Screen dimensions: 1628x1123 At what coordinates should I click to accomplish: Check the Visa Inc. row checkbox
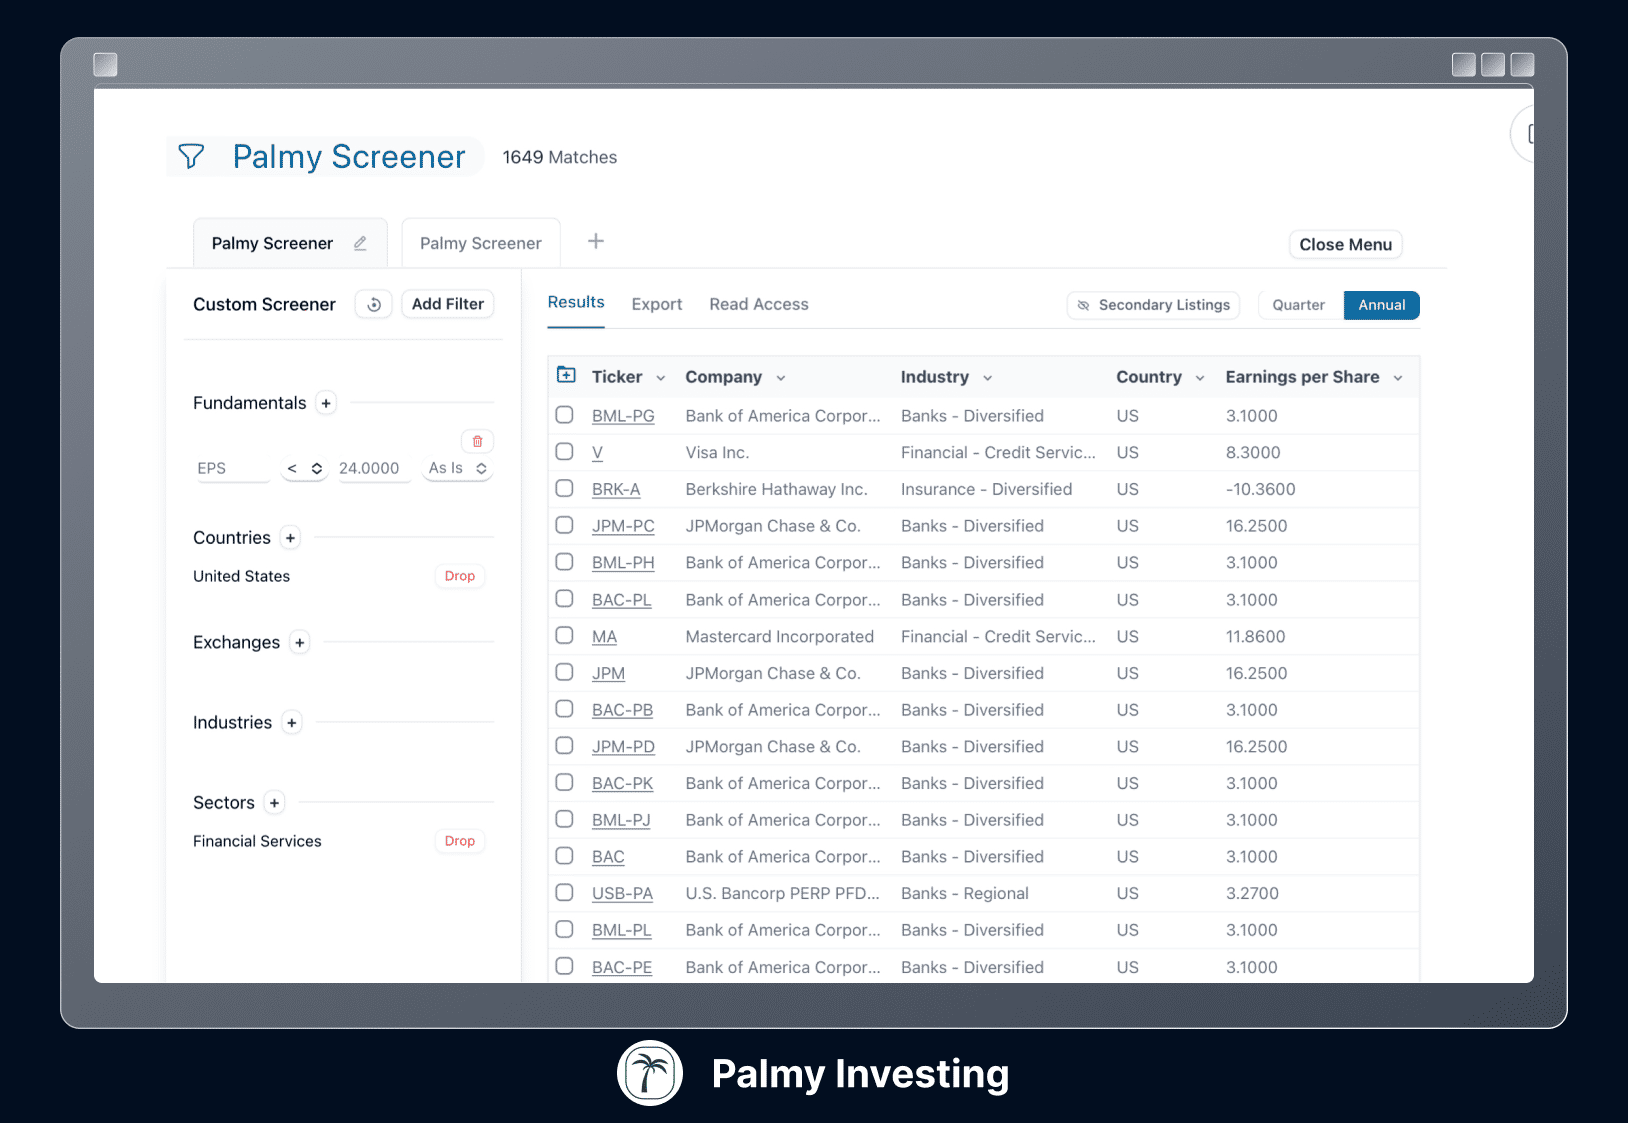point(565,452)
